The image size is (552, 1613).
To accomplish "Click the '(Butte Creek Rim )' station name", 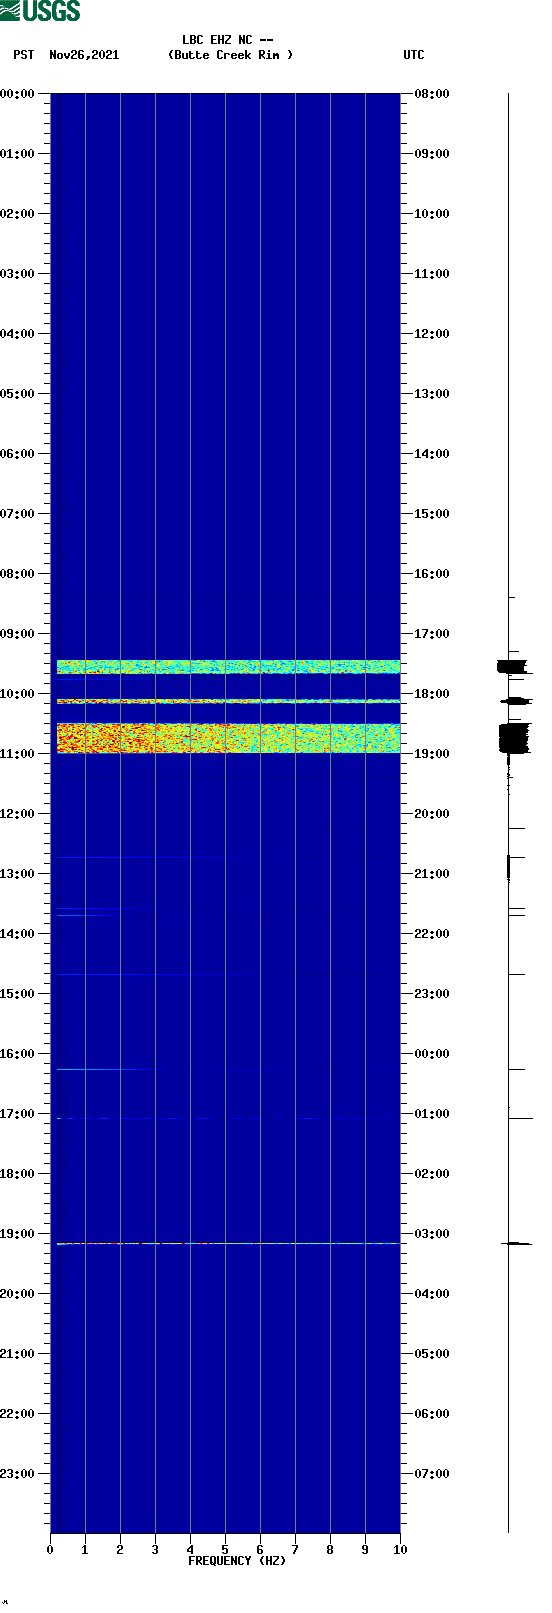I will coord(231,55).
